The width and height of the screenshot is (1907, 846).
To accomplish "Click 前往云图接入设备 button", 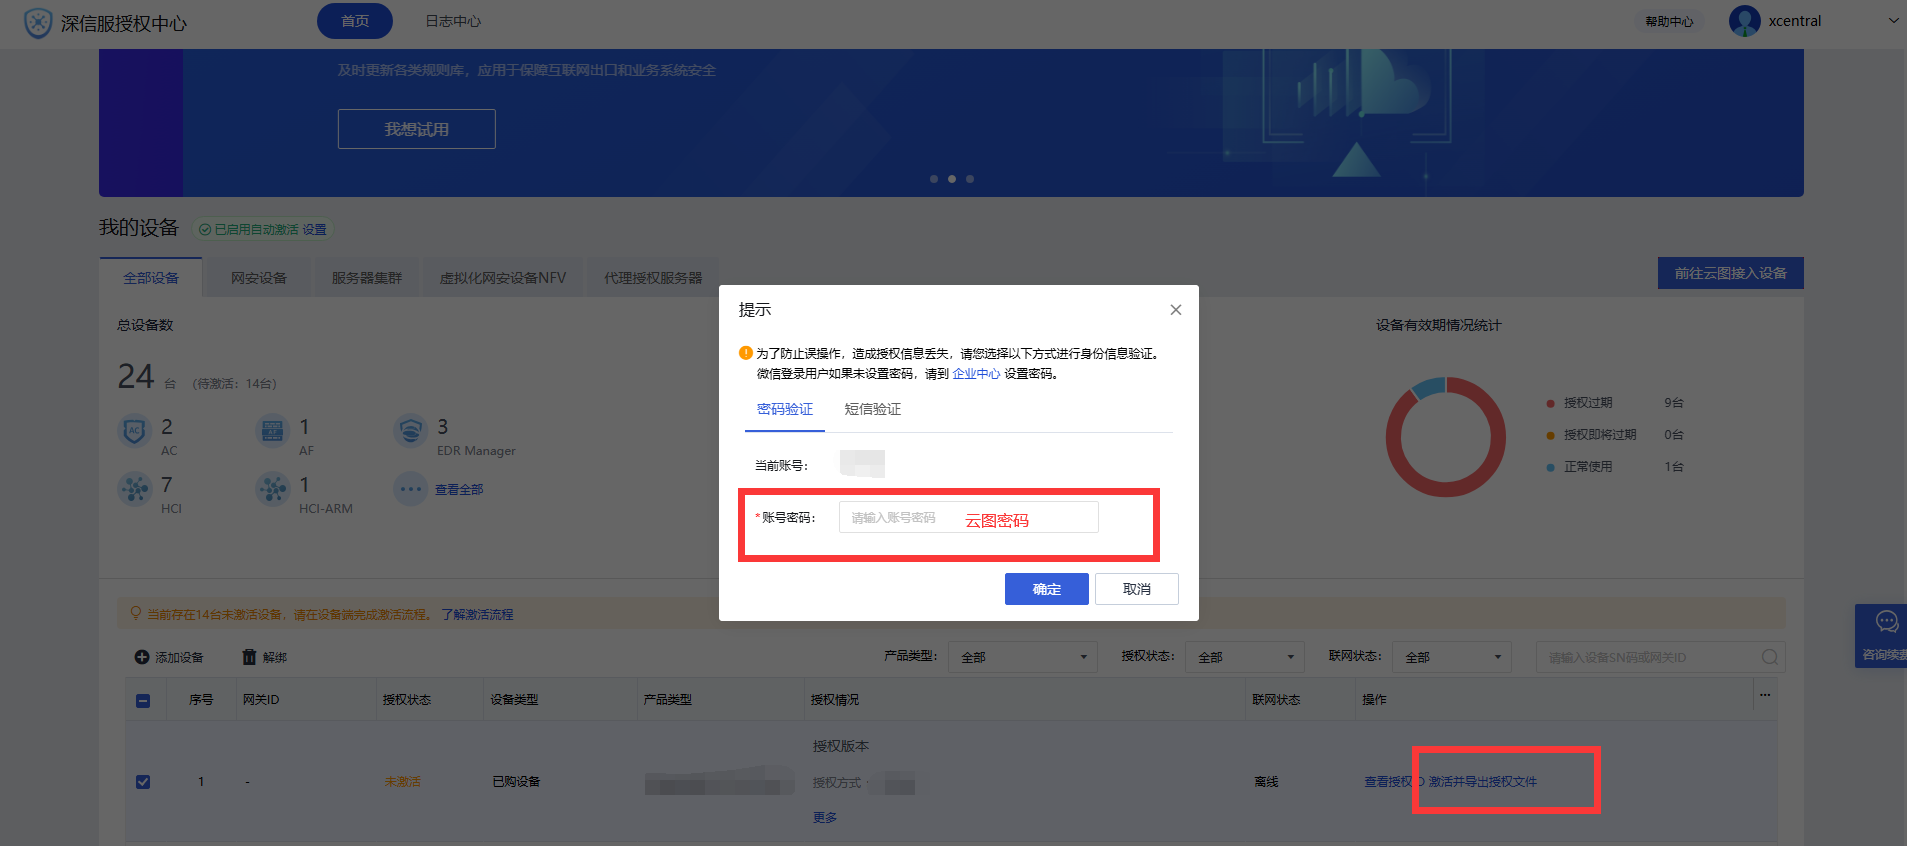I will tap(1731, 273).
